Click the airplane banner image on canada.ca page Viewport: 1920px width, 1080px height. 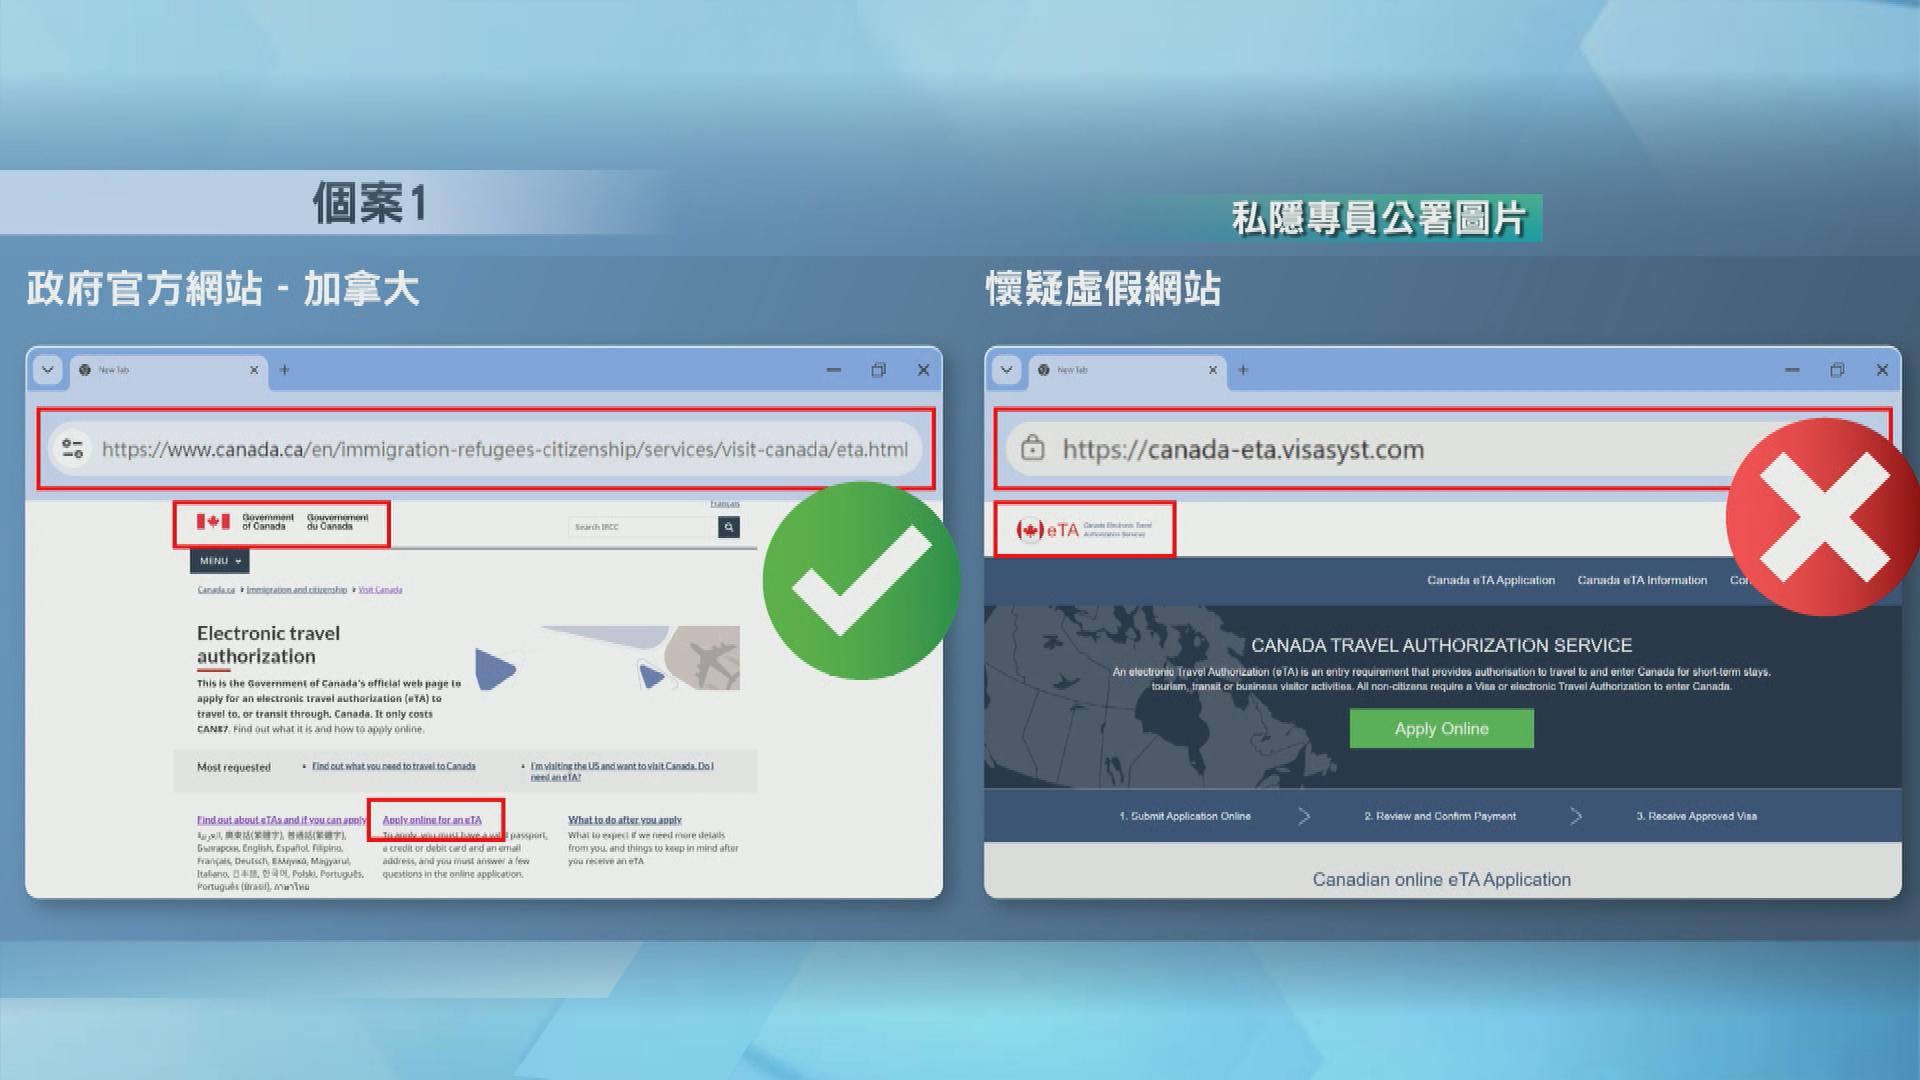click(608, 658)
